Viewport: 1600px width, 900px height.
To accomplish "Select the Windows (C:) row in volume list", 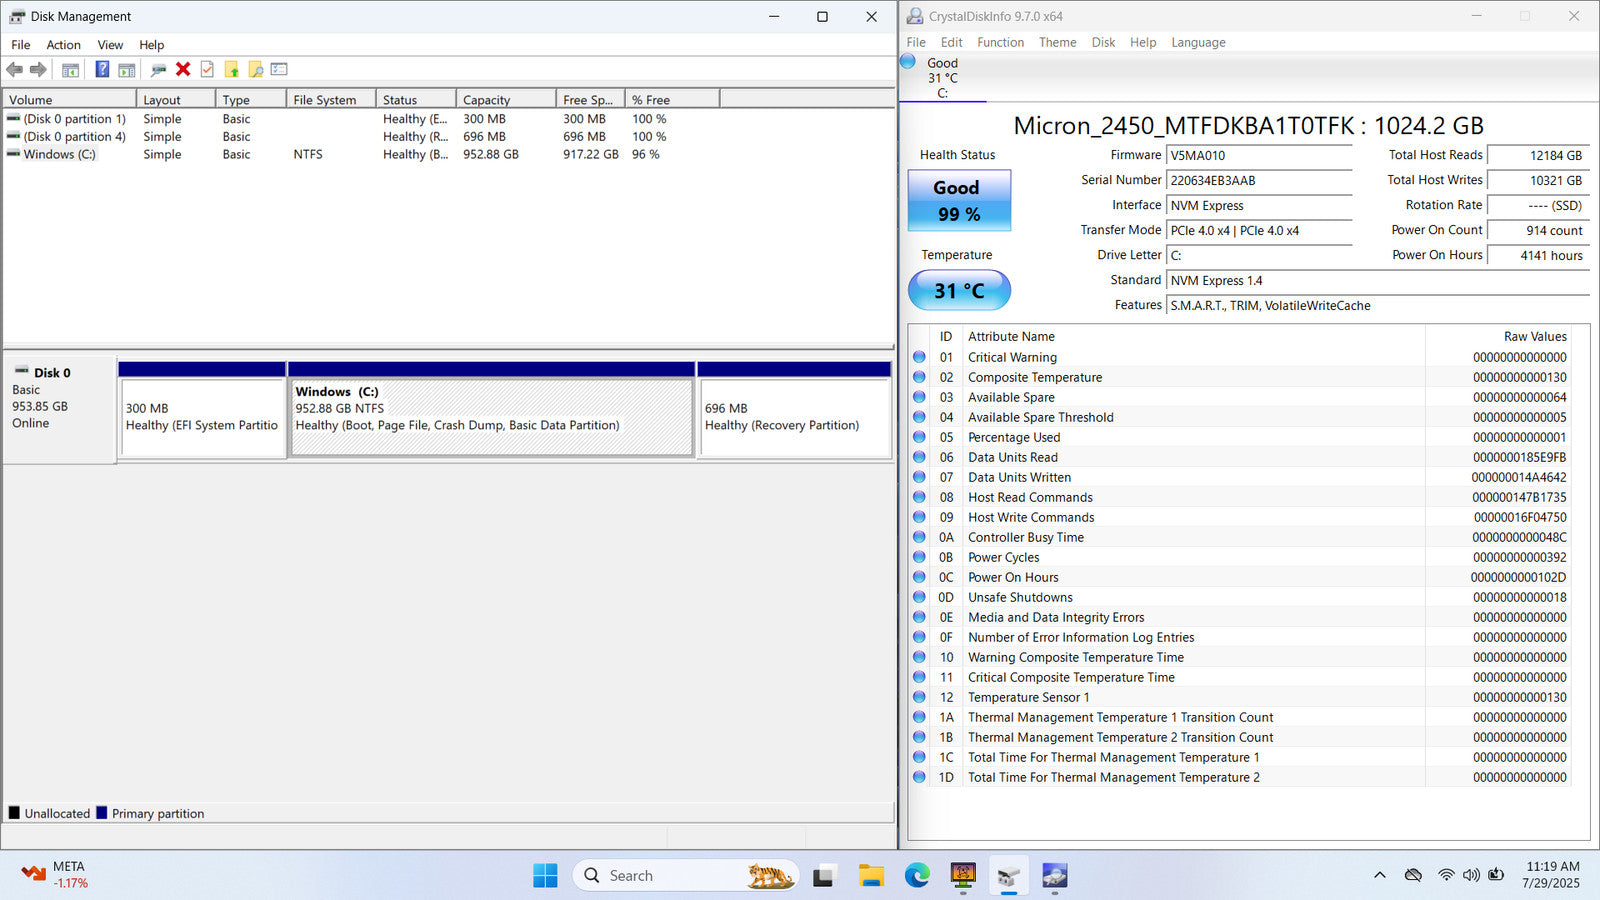I will pyautogui.click(x=60, y=154).
